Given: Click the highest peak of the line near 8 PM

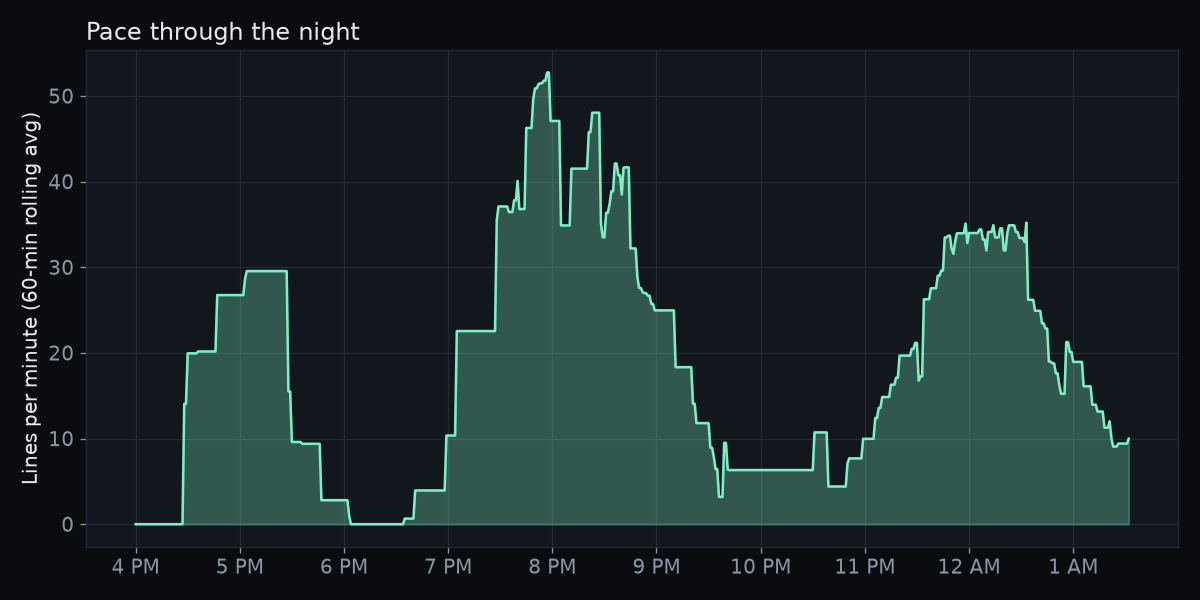Looking at the screenshot, I should (548, 72).
